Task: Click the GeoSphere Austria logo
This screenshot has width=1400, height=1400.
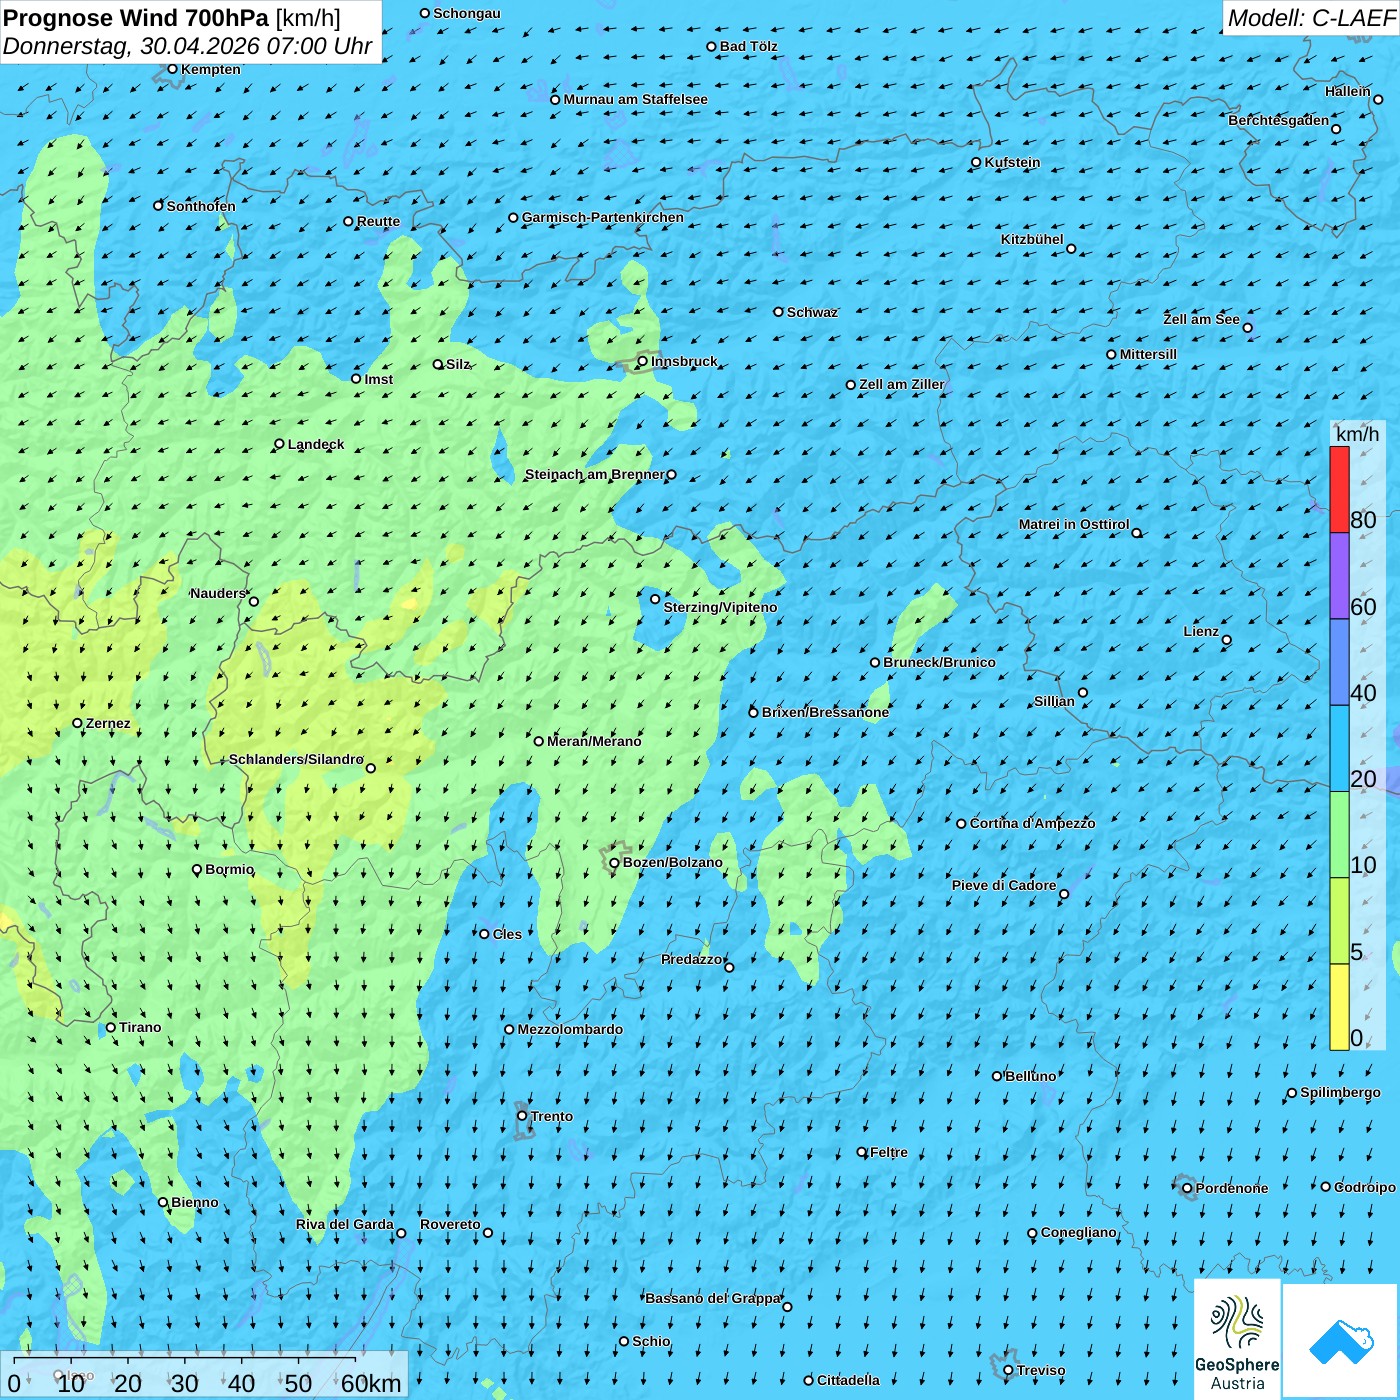Action: [1237, 1340]
